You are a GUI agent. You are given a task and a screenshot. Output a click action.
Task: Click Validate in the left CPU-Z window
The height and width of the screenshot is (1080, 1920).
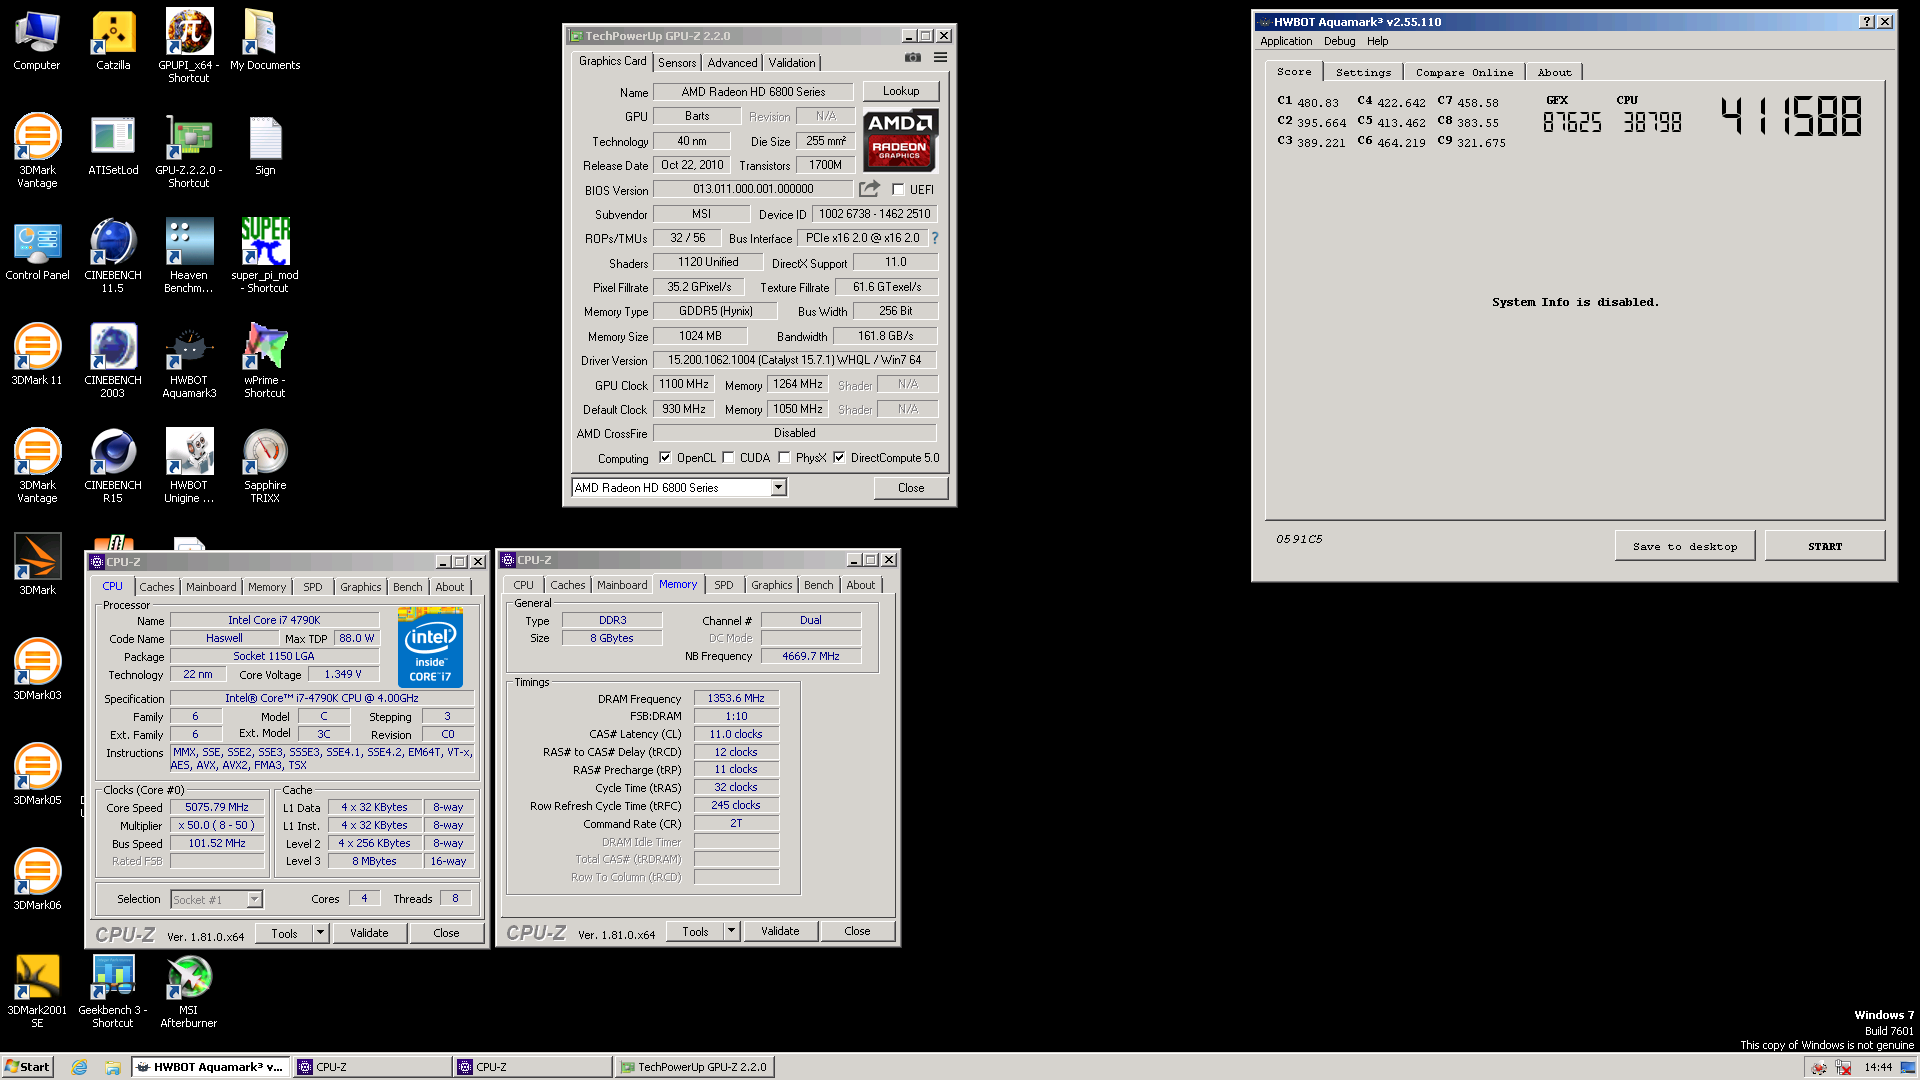pyautogui.click(x=369, y=933)
